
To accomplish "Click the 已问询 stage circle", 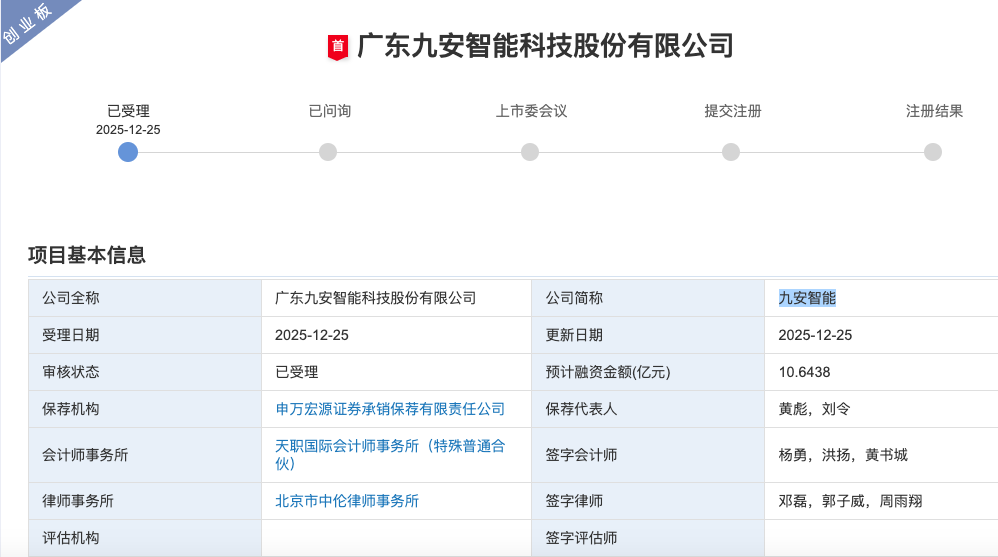I will click(x=328, y=152).
